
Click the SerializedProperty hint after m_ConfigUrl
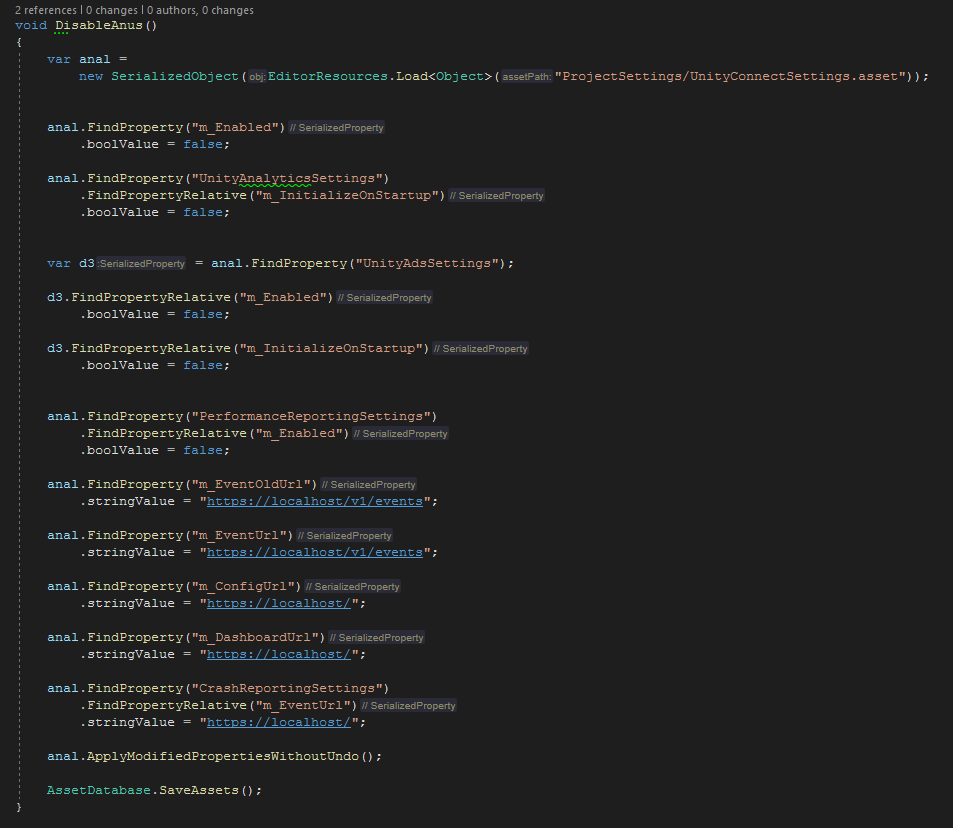click(353, 587)
